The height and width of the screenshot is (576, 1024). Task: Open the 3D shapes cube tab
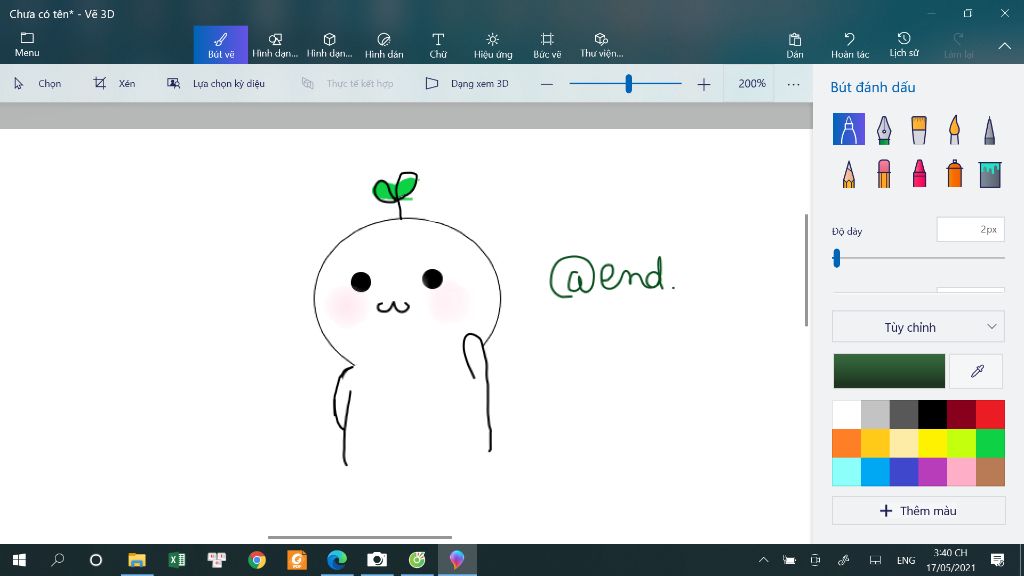pyautogui.click(x=329, y=45)
